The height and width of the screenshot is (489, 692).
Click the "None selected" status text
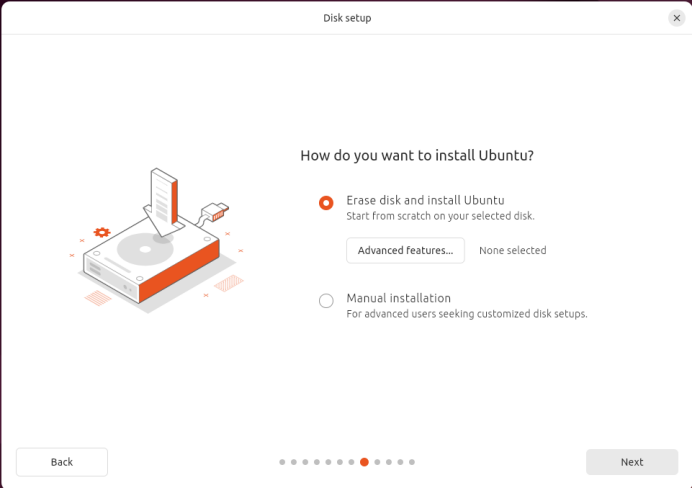(512, 250)
